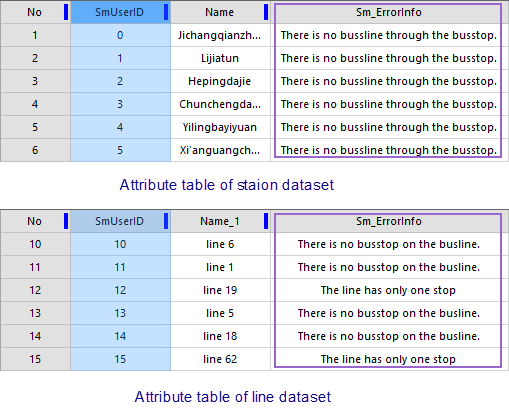
Task: Click blue divider handle beside the Name header
Action: (266, 12)
